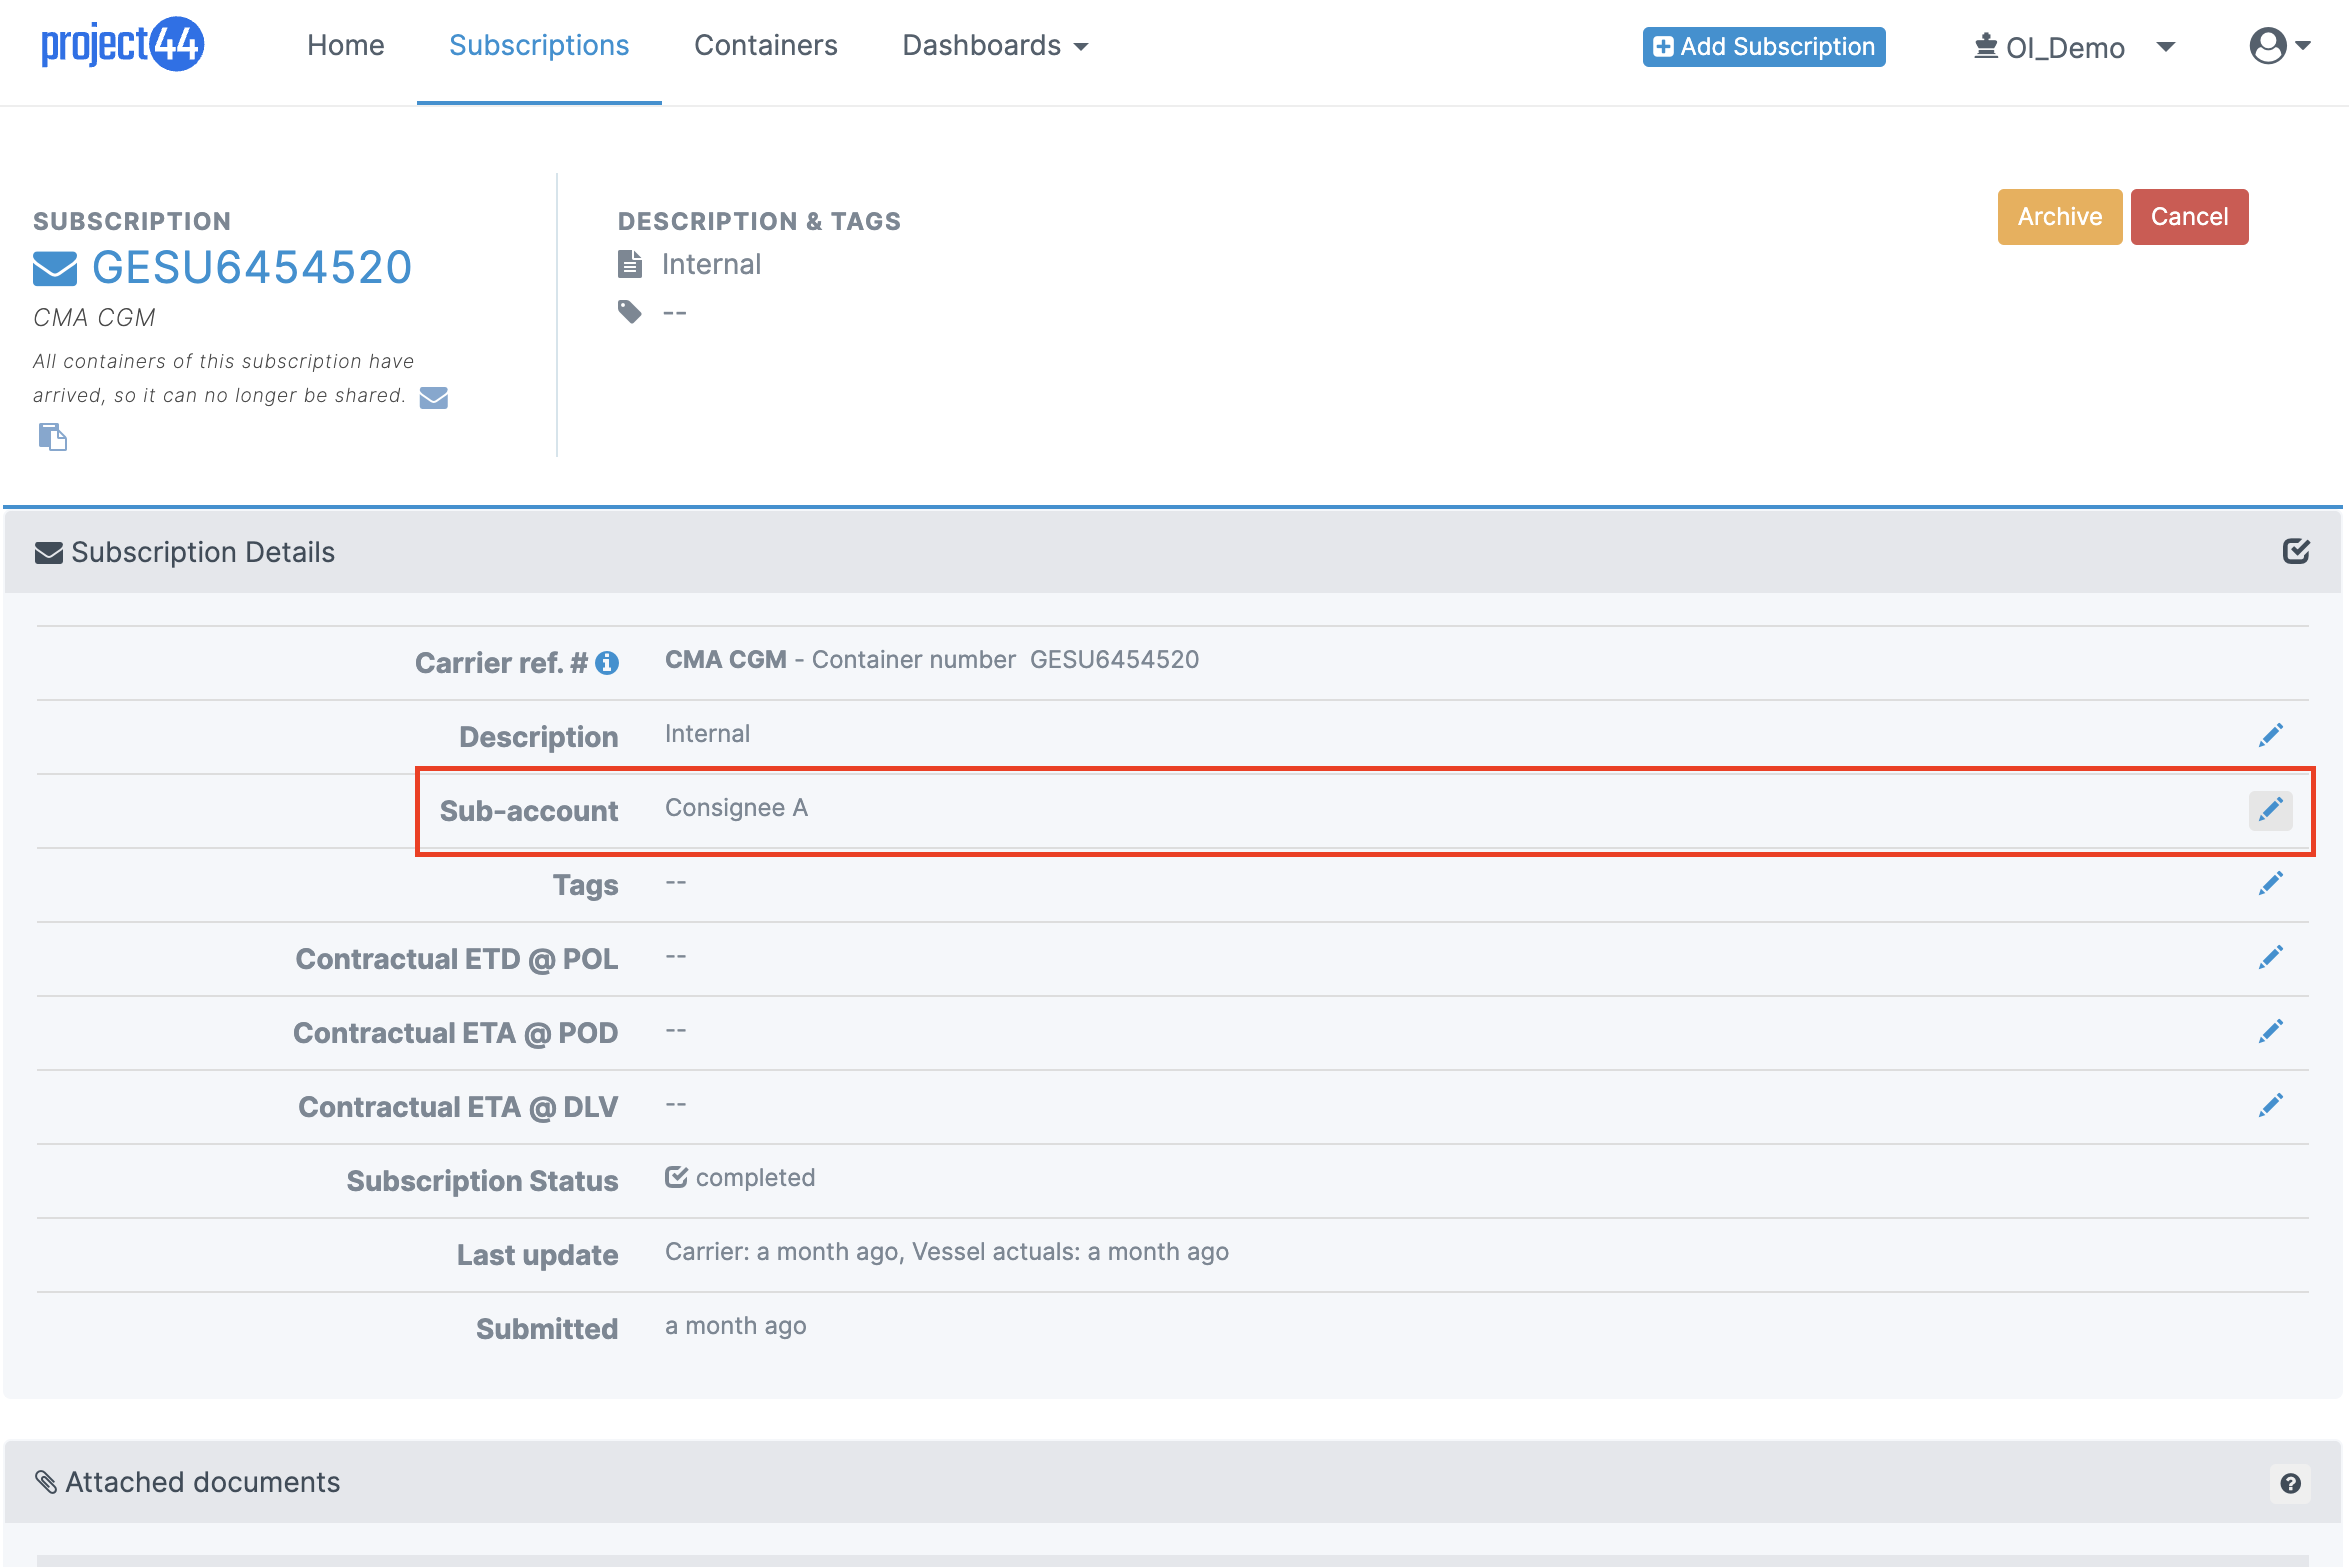The width and height of the screenshot is (2349, 1567).
Task: Click the Carrier ref. info icon
Action: (x=607, y=663)
